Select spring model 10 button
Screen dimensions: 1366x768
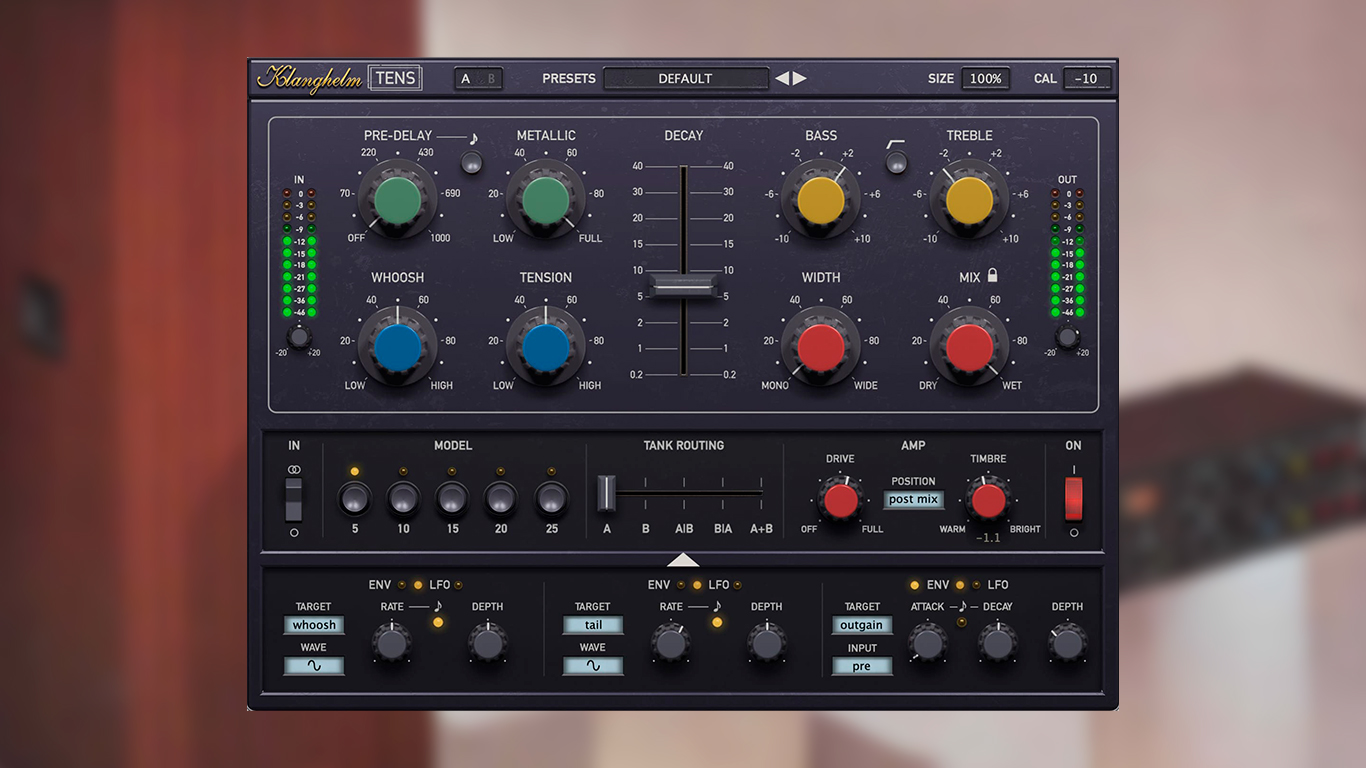coord(403,497)
